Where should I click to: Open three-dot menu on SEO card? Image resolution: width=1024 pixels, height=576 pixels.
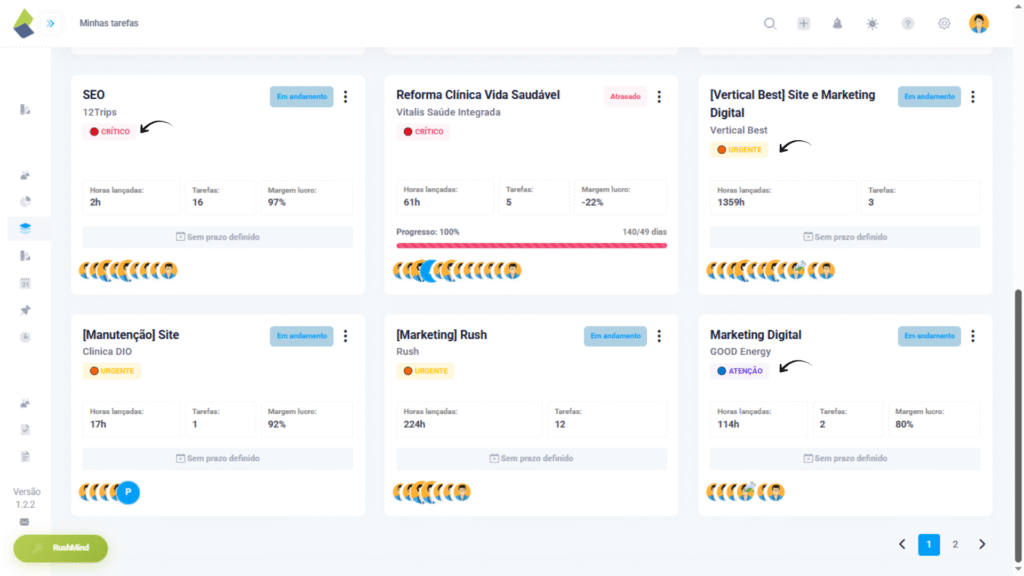[x=346, y=97]
